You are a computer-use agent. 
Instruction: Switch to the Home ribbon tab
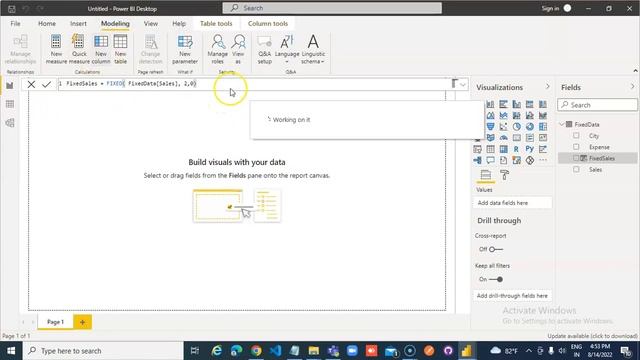click(47, 24)
